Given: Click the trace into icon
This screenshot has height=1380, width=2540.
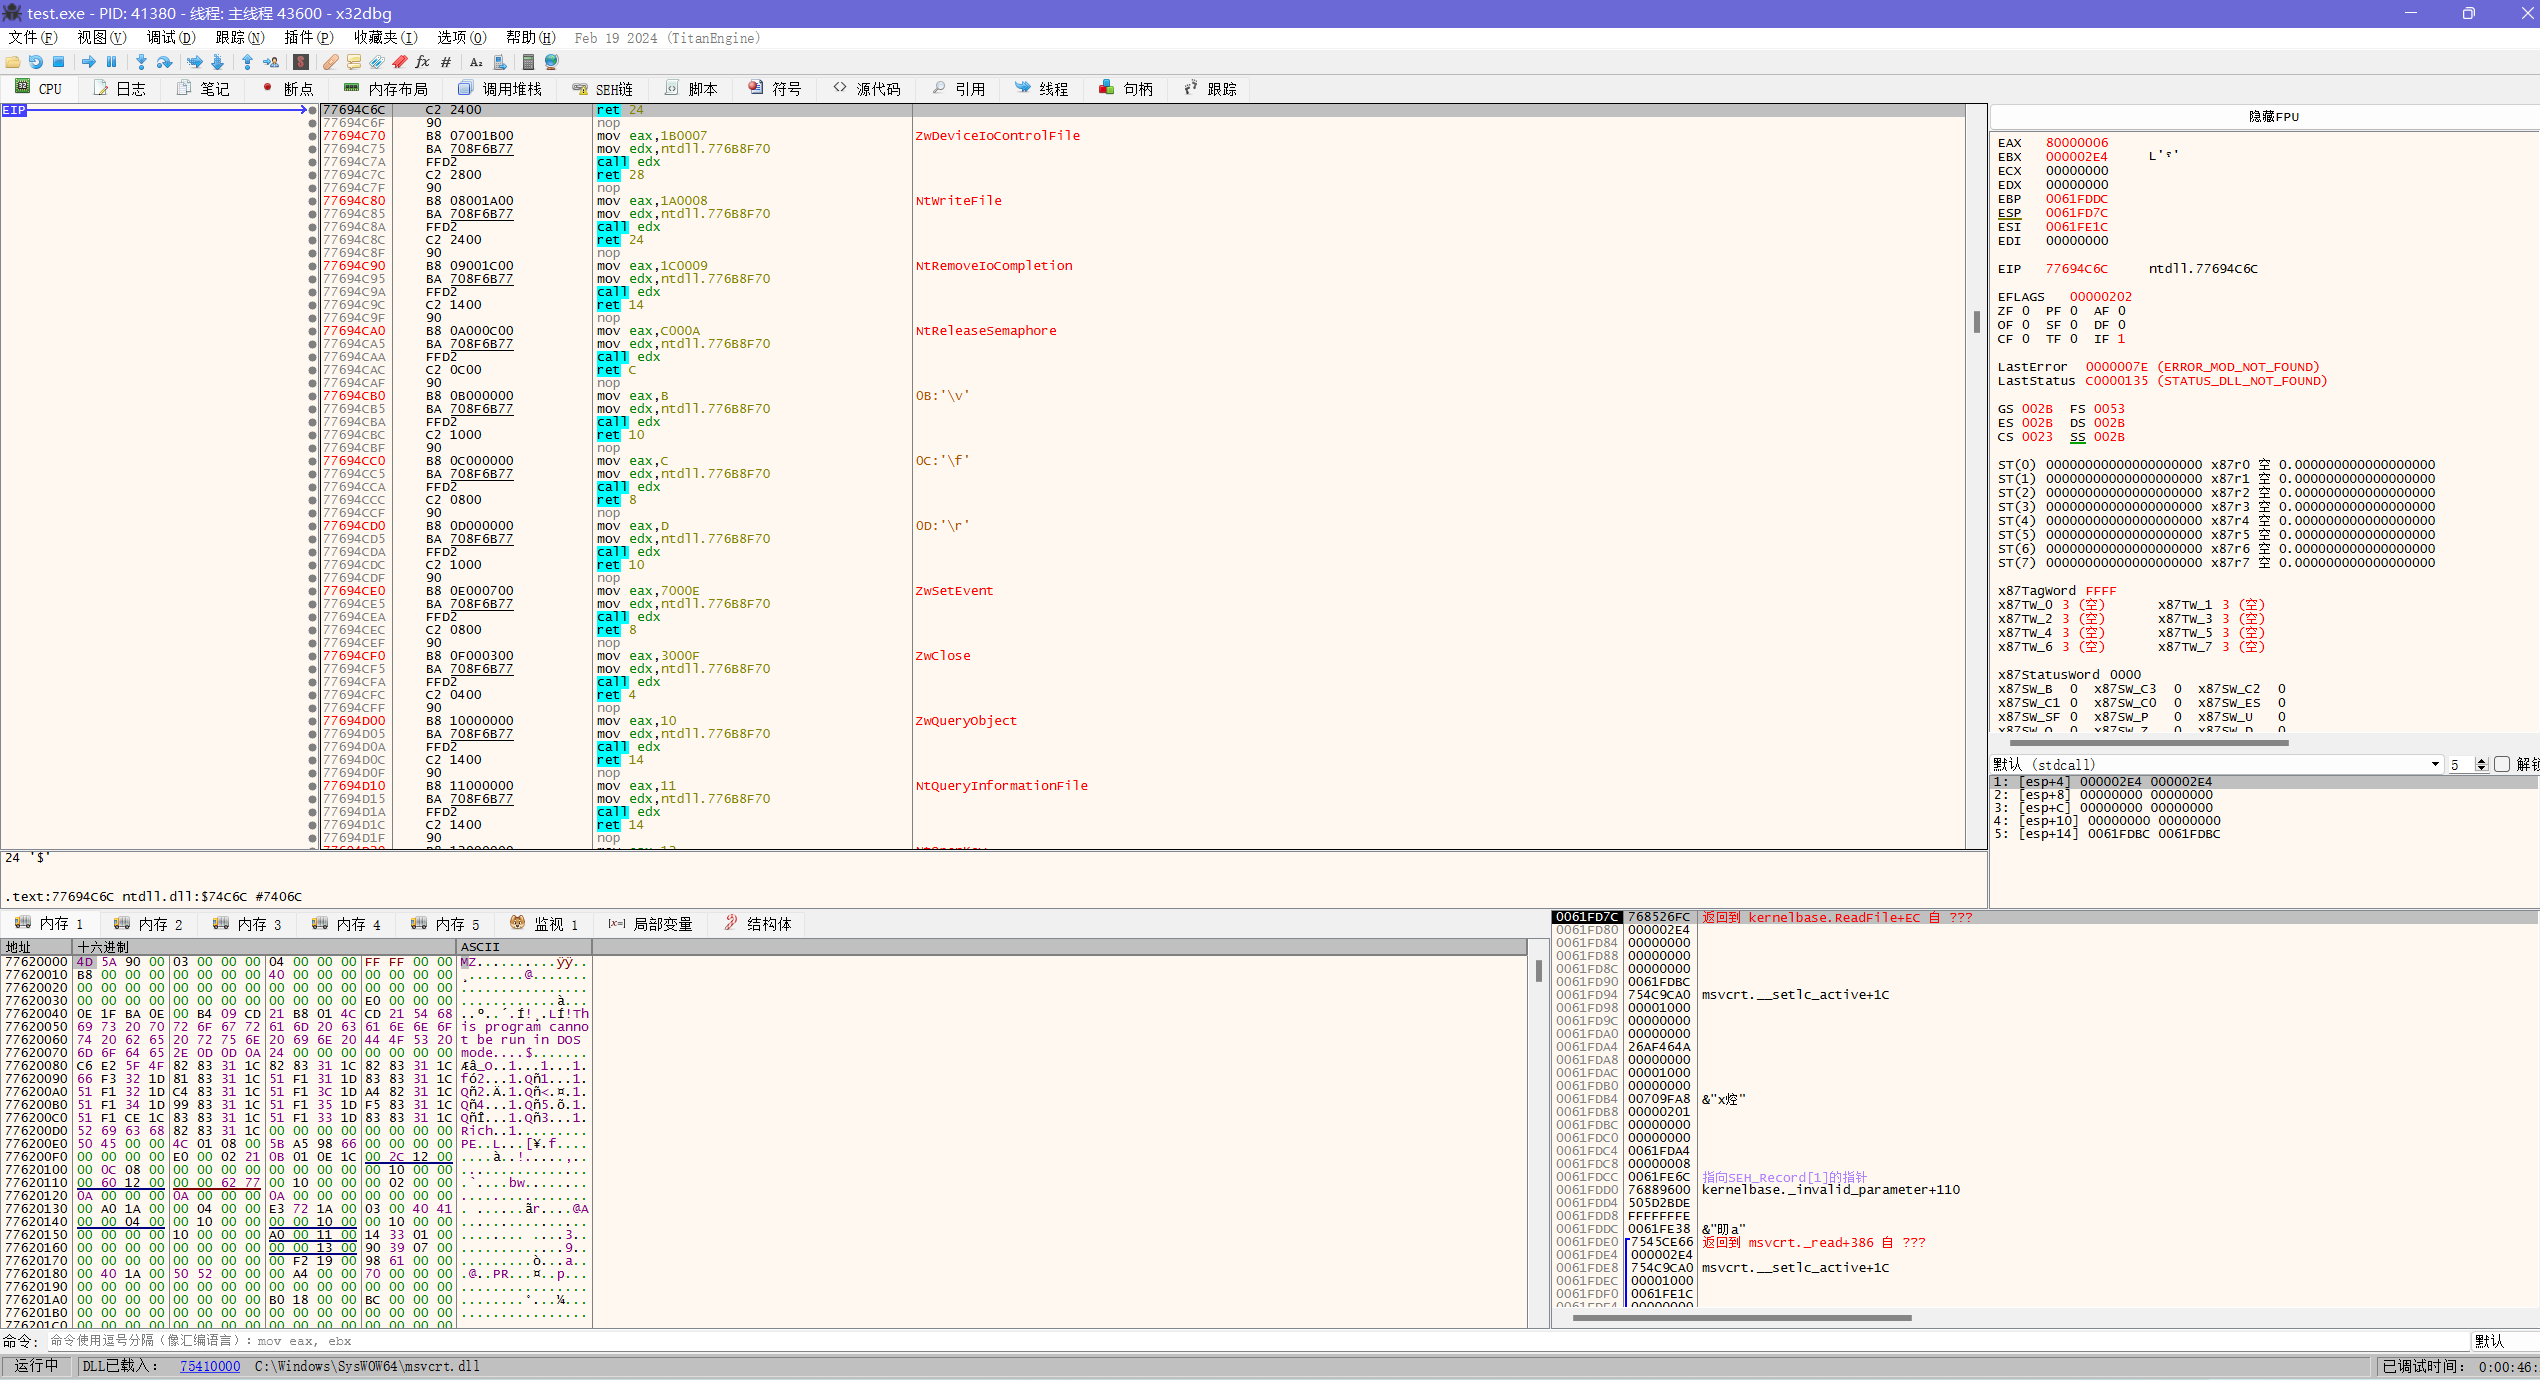Looking at the screenshot, I should pos(194,62).
